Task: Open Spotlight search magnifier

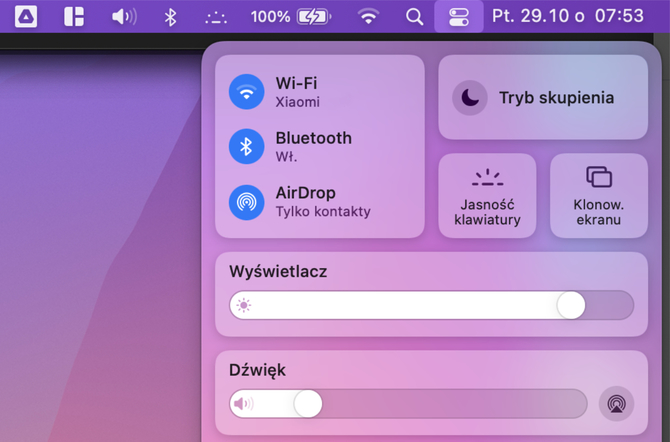Action: [x=414, y=17]
